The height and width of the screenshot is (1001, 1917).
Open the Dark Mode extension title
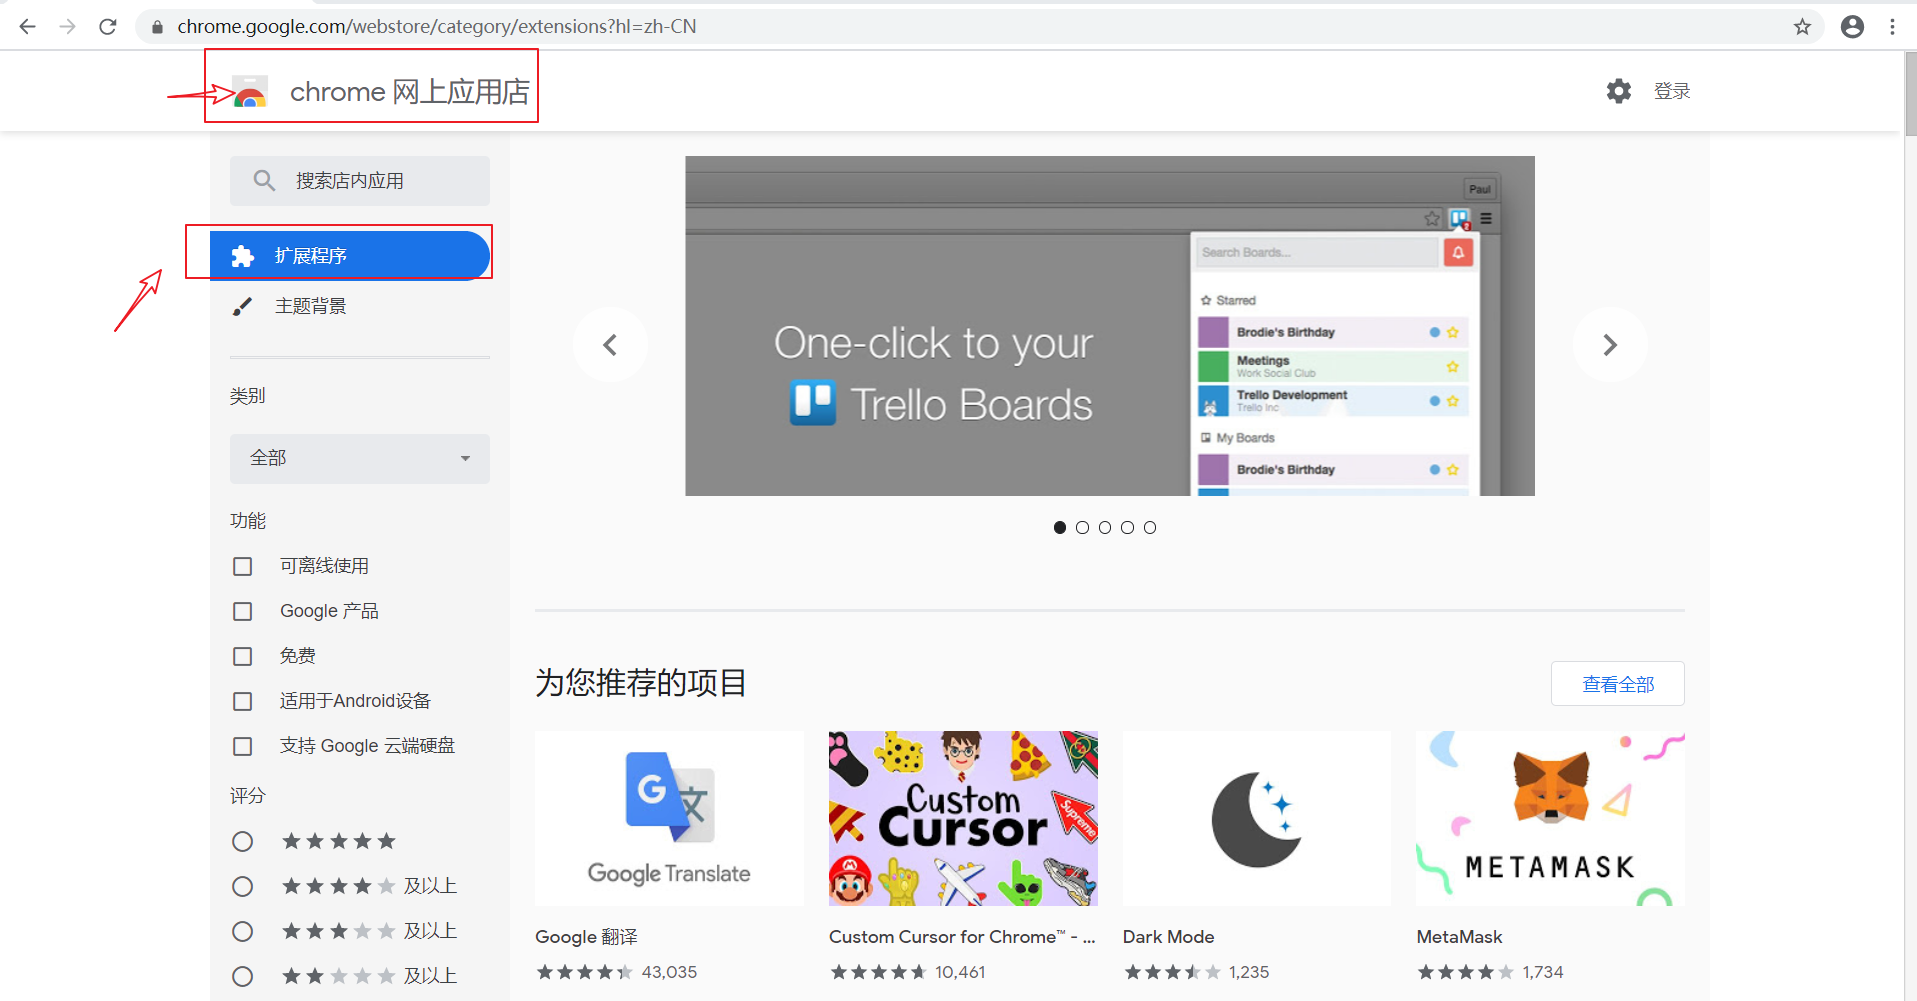tap(1168, 937)
